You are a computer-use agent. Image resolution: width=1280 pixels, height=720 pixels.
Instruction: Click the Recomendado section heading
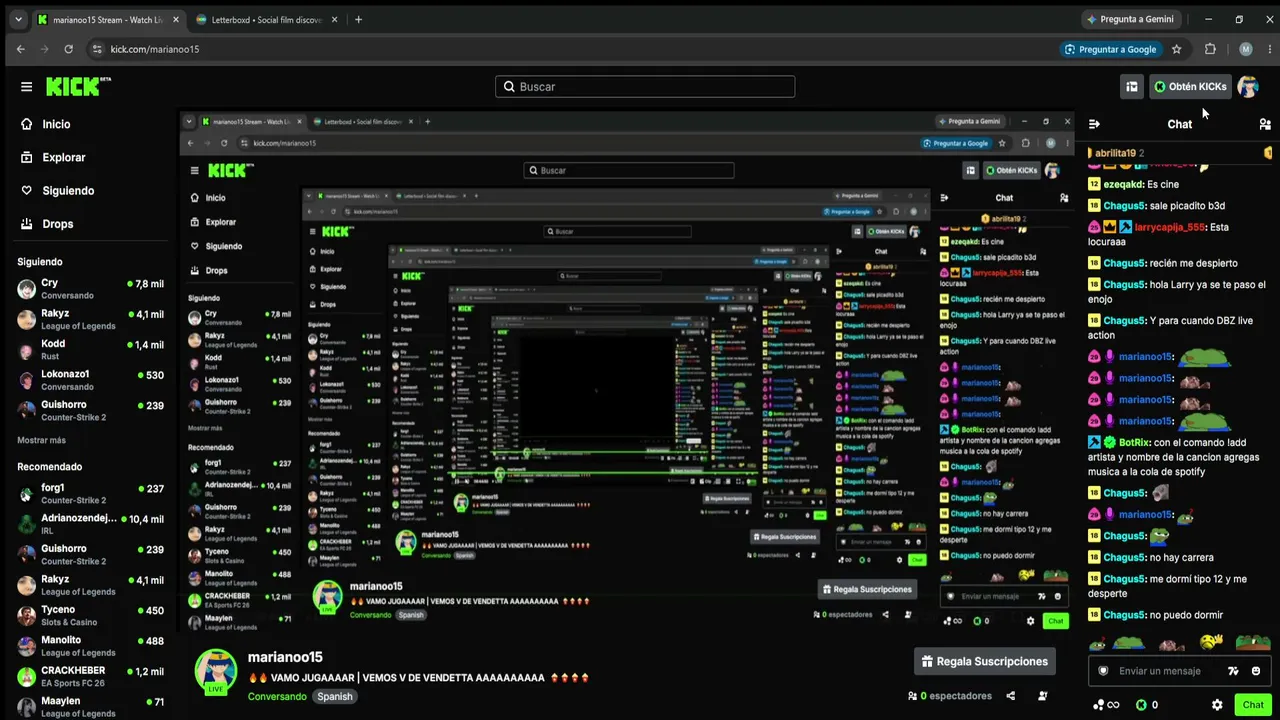click(x=49, y=466)
